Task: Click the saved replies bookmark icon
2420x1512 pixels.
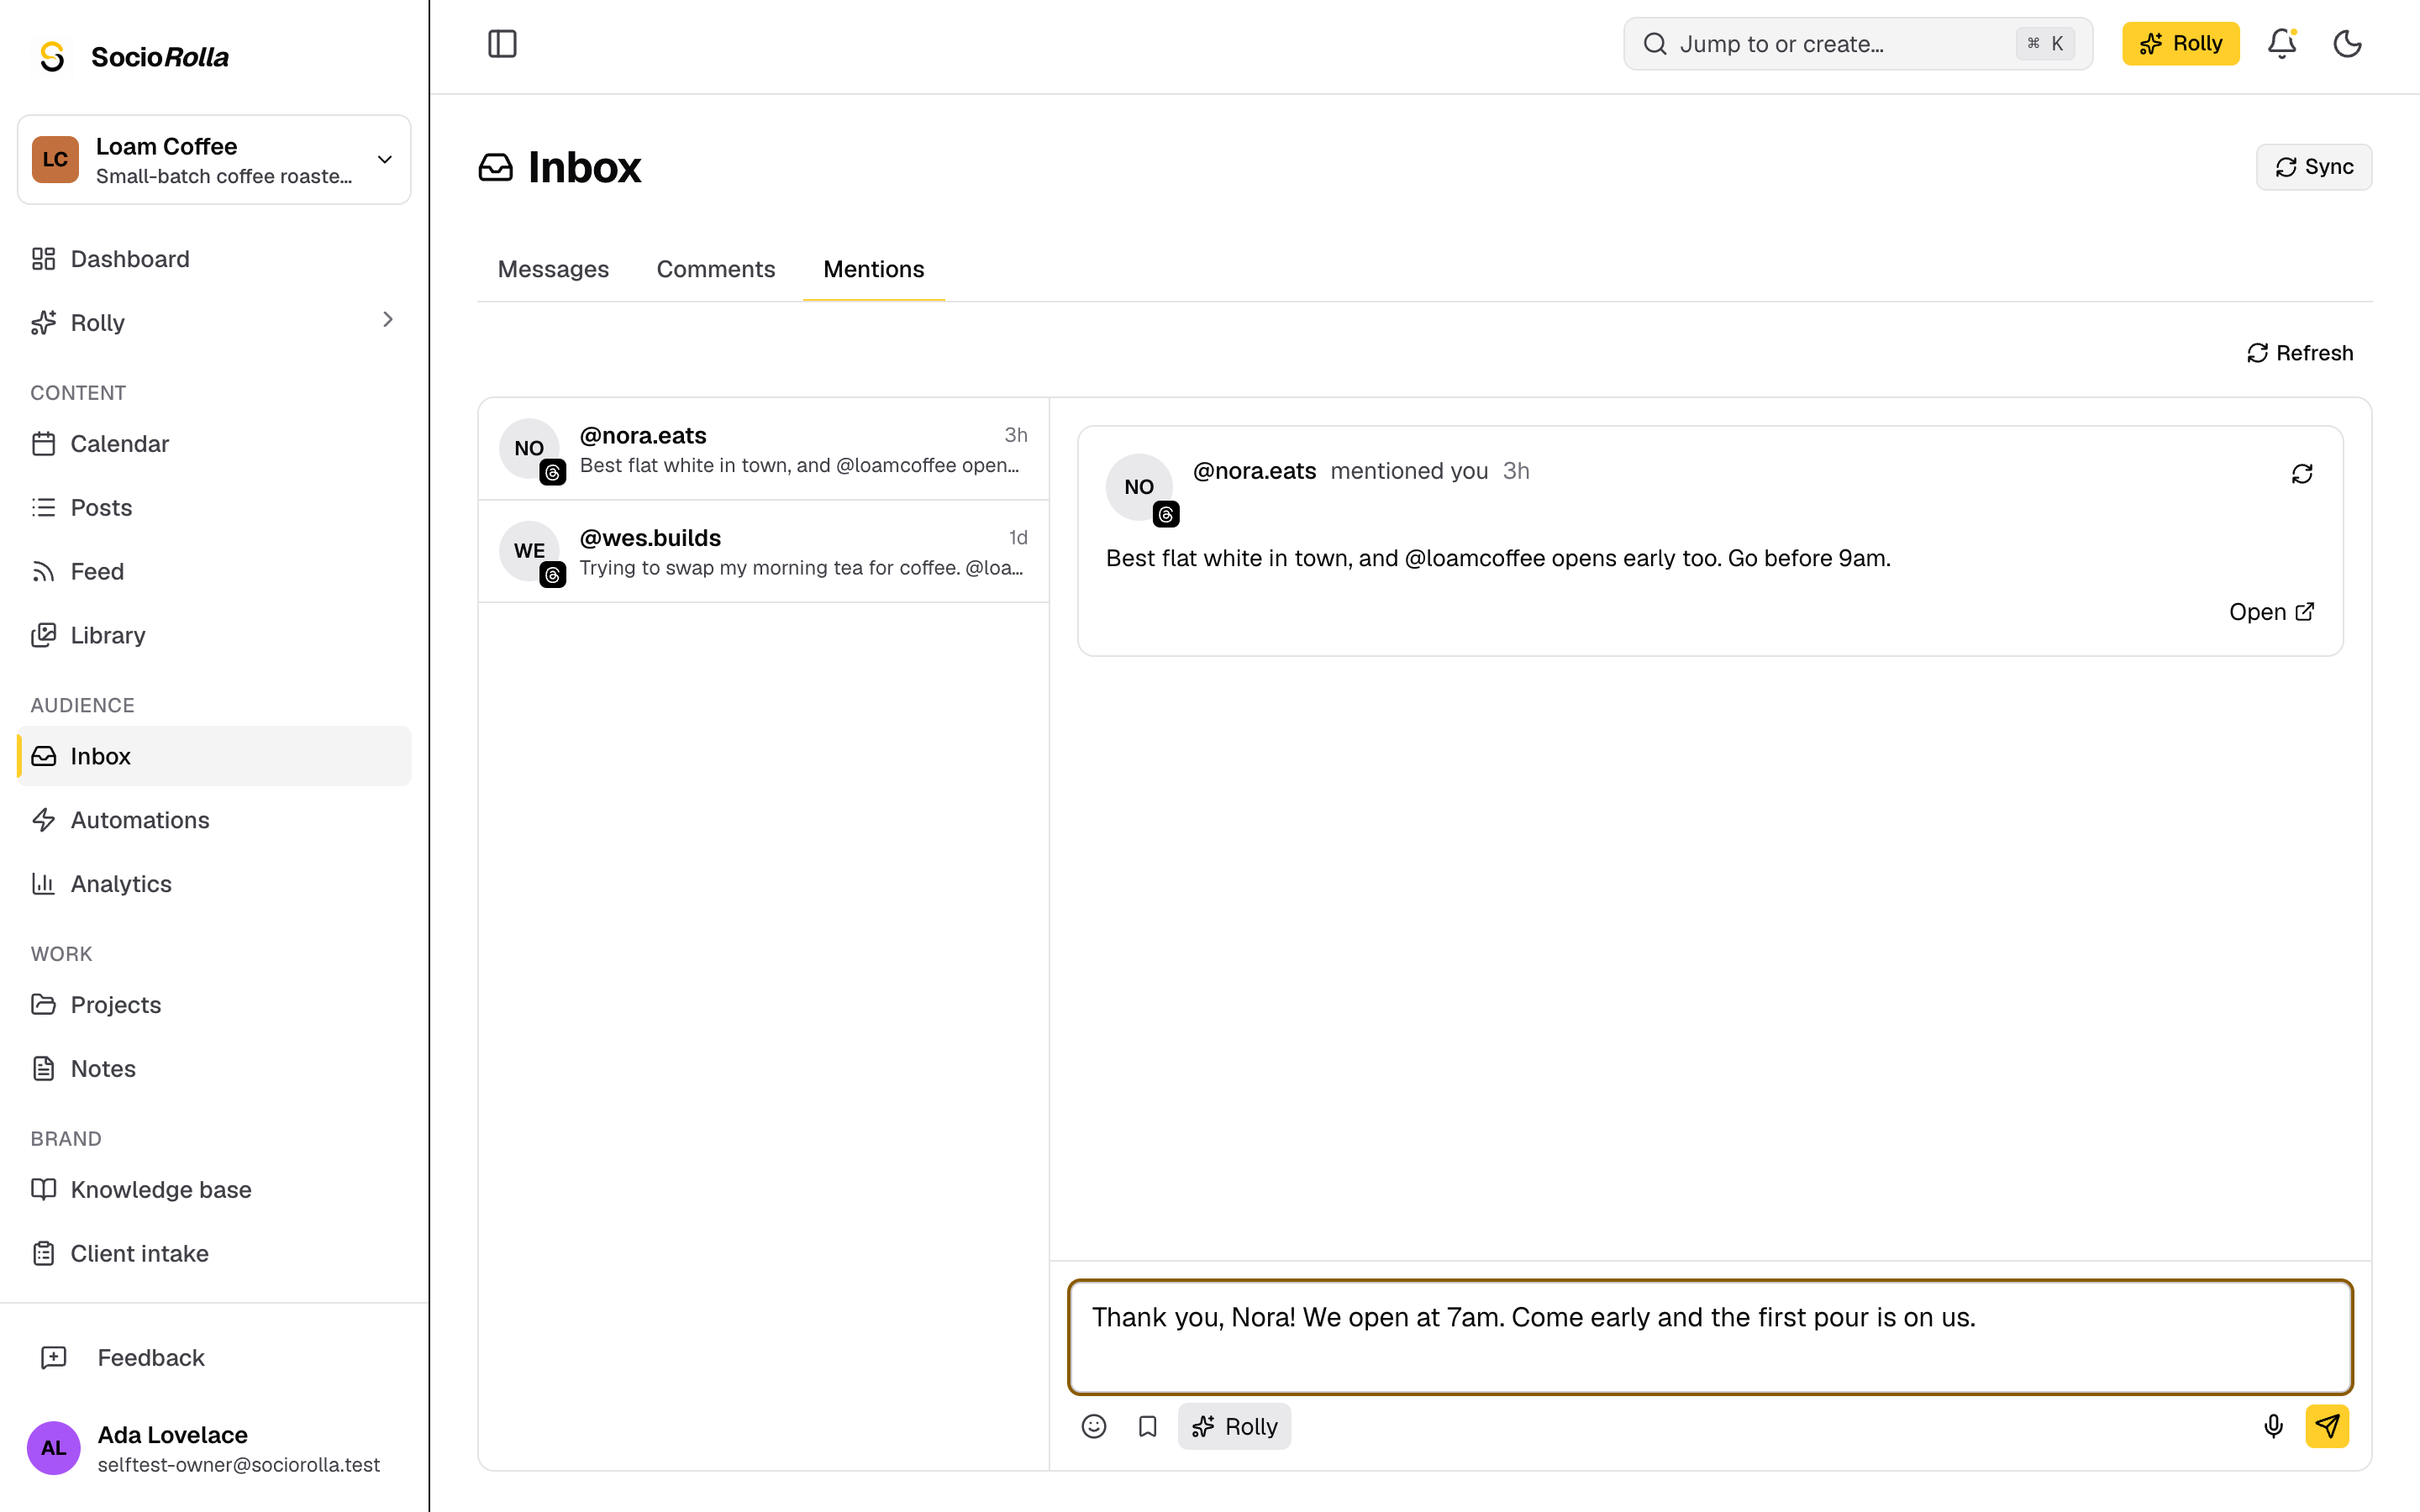Action: pyautogui.click(x=1147, y=1426)
